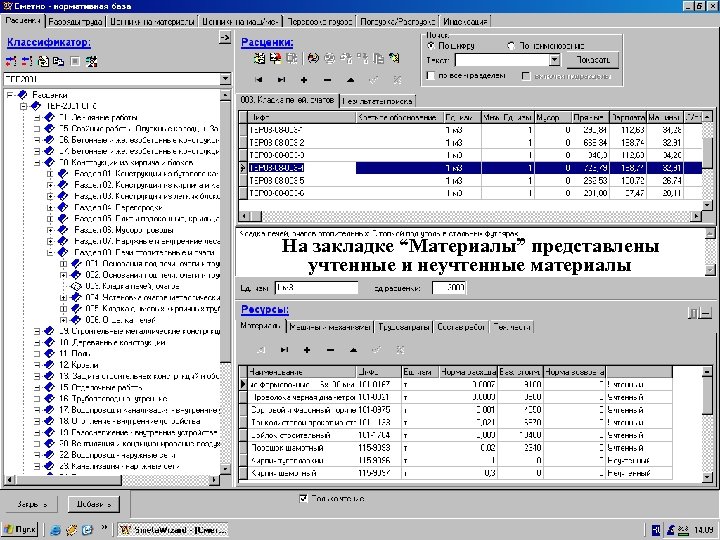Click the classifier tree vertical scrollbar
Screen dimensions: 720x540
tap(225, 282)
